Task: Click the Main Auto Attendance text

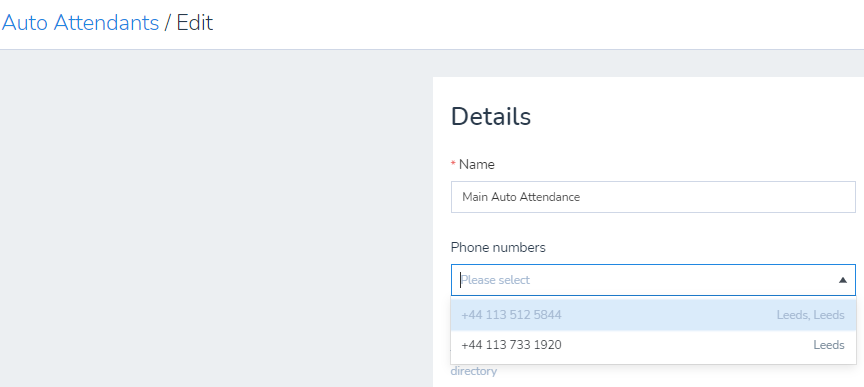Action: pos(521,197)
